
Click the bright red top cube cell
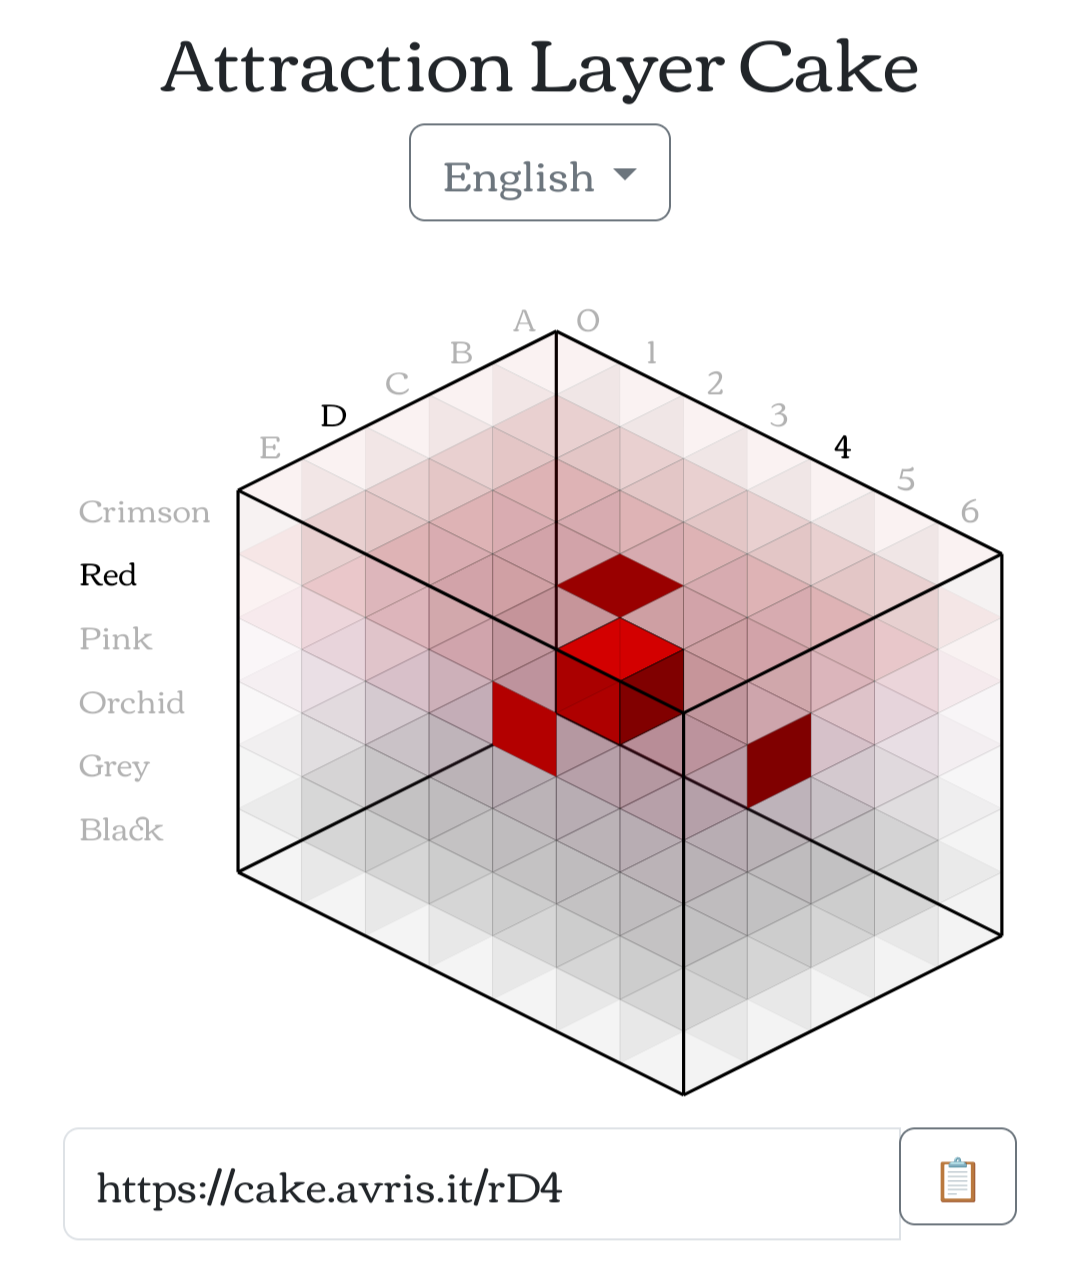click(x=620, y=650)
